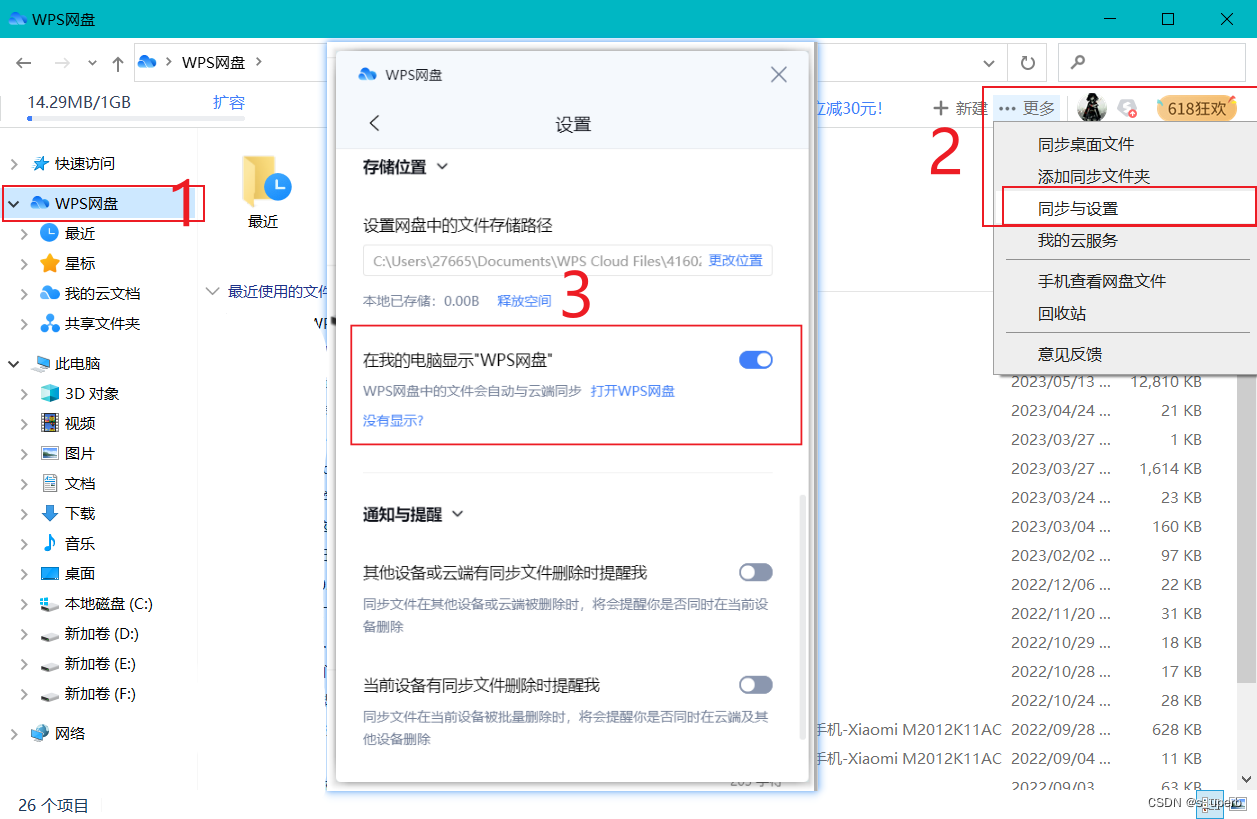Click the explorer Forward navigation arrow
Image resolution: width=1257 pixels, height=819 pixels.
pos(62,63)
